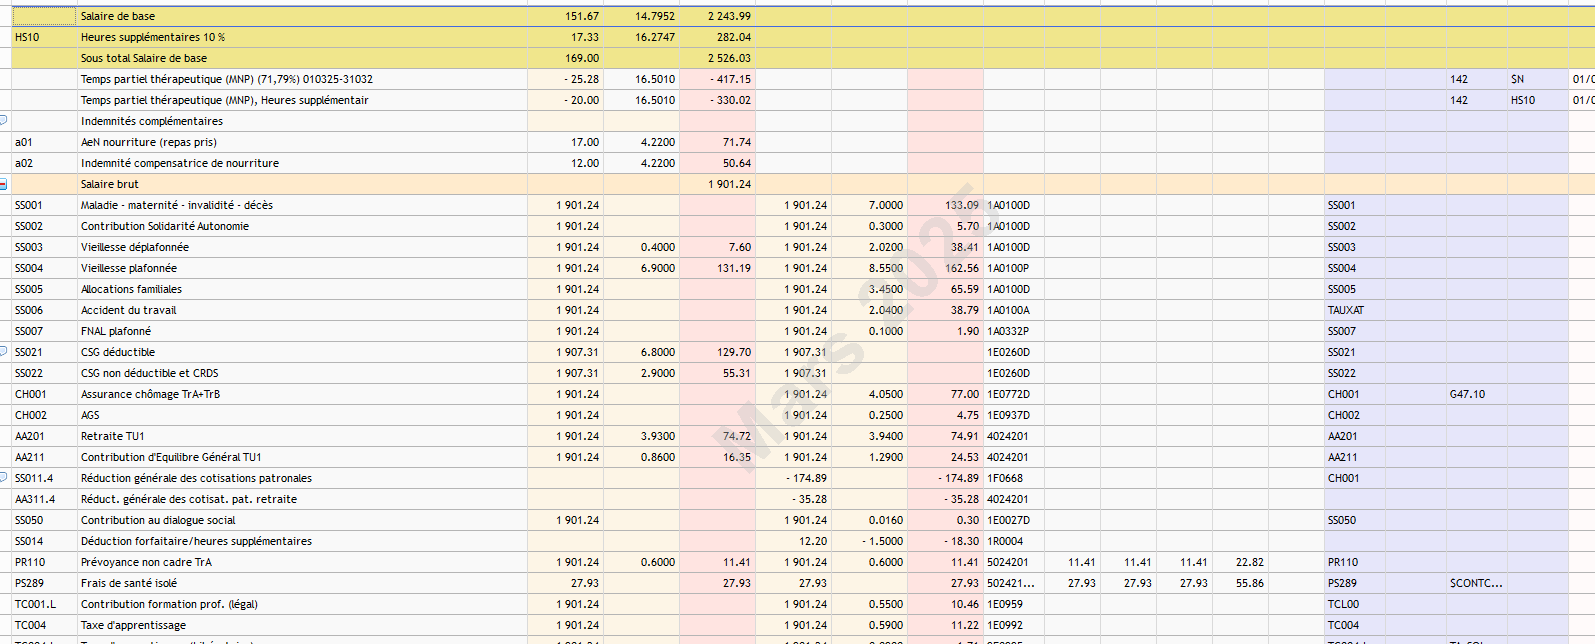Click the 'CSG déductible' label

pyautogui.click(x=118, y=352)
